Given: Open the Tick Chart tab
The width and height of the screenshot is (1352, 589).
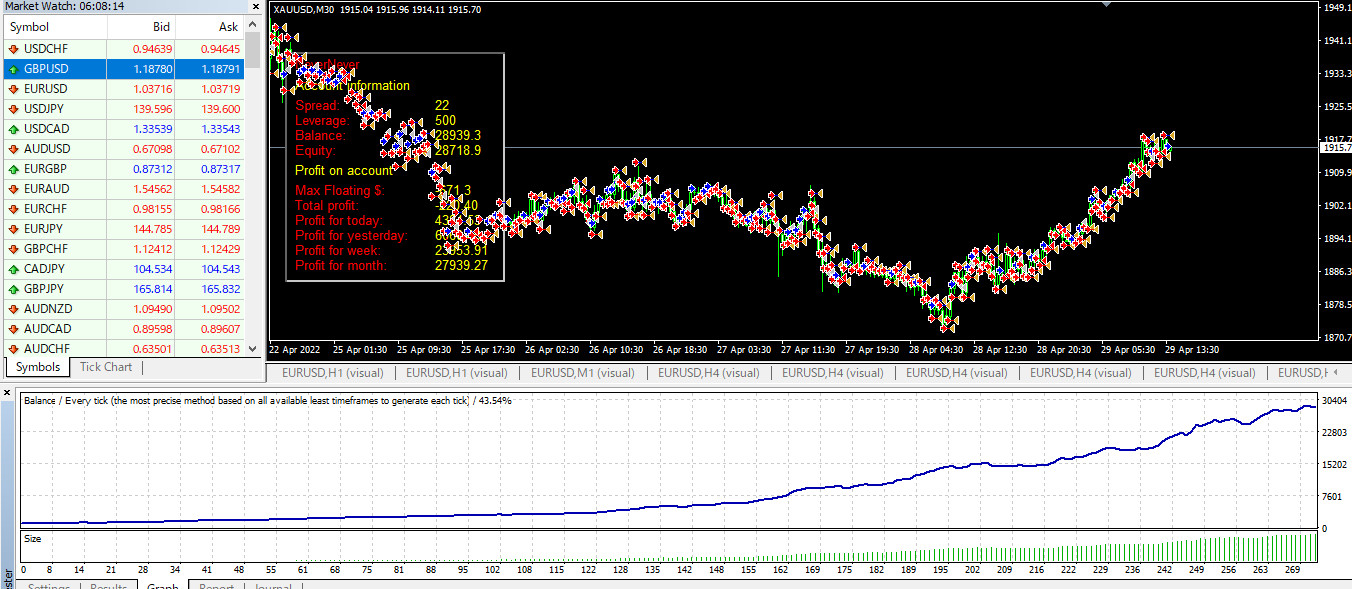Looking at the screenshot, I should pos(106,367).
